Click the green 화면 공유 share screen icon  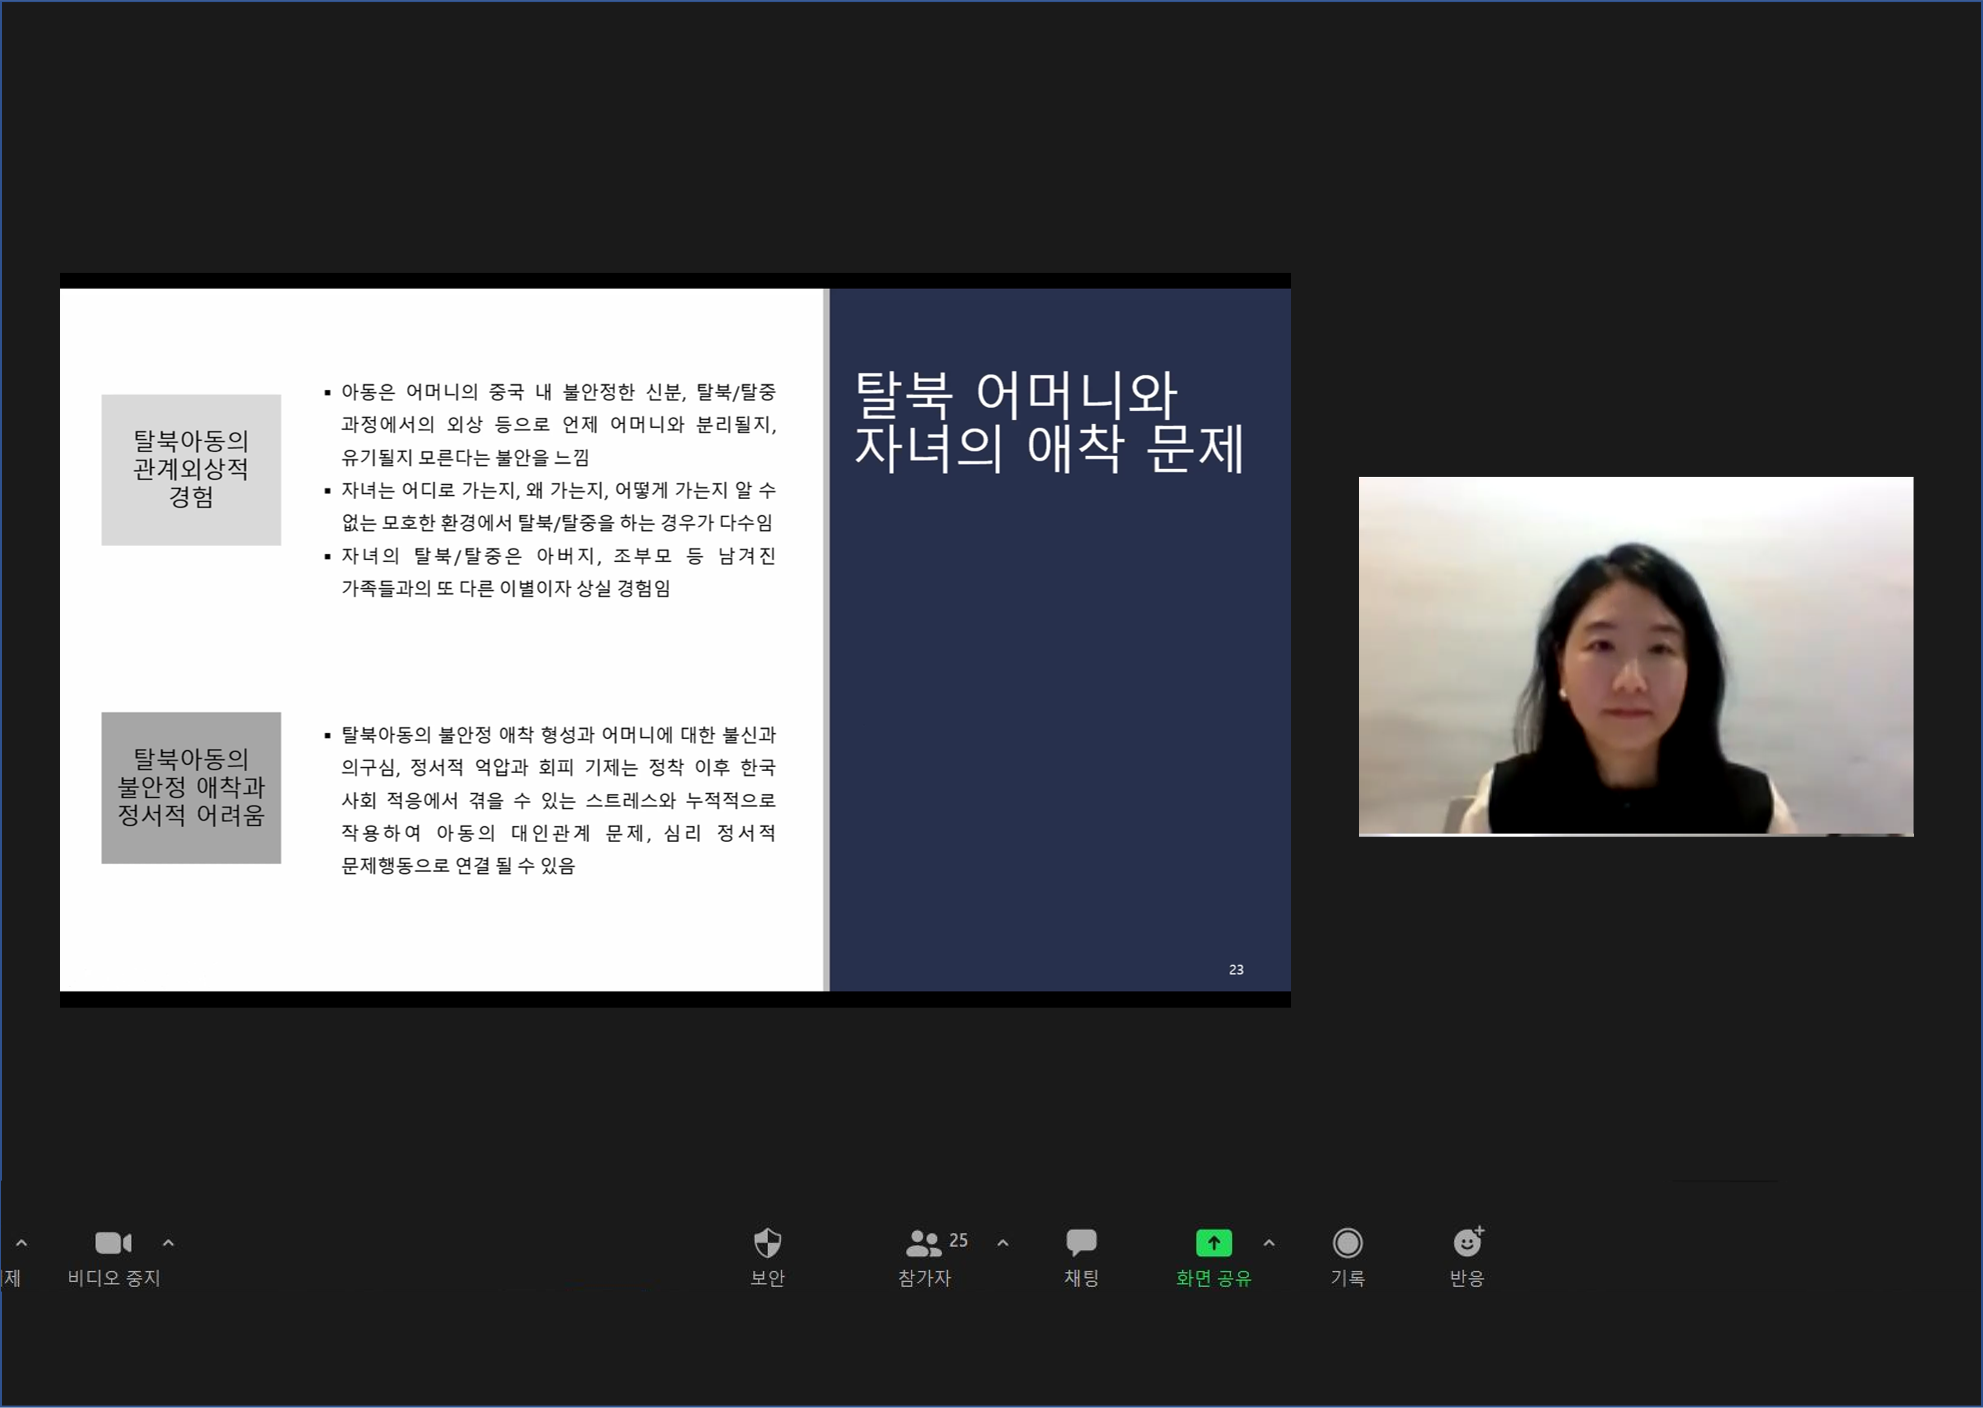click(1213, 1242)
